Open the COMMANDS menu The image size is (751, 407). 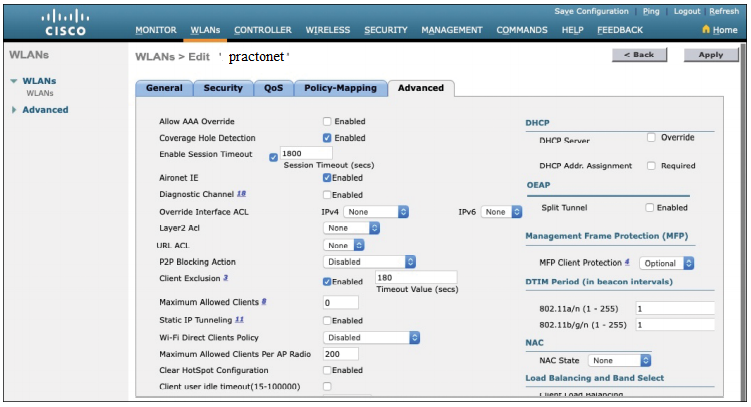[x=522, y=30]
